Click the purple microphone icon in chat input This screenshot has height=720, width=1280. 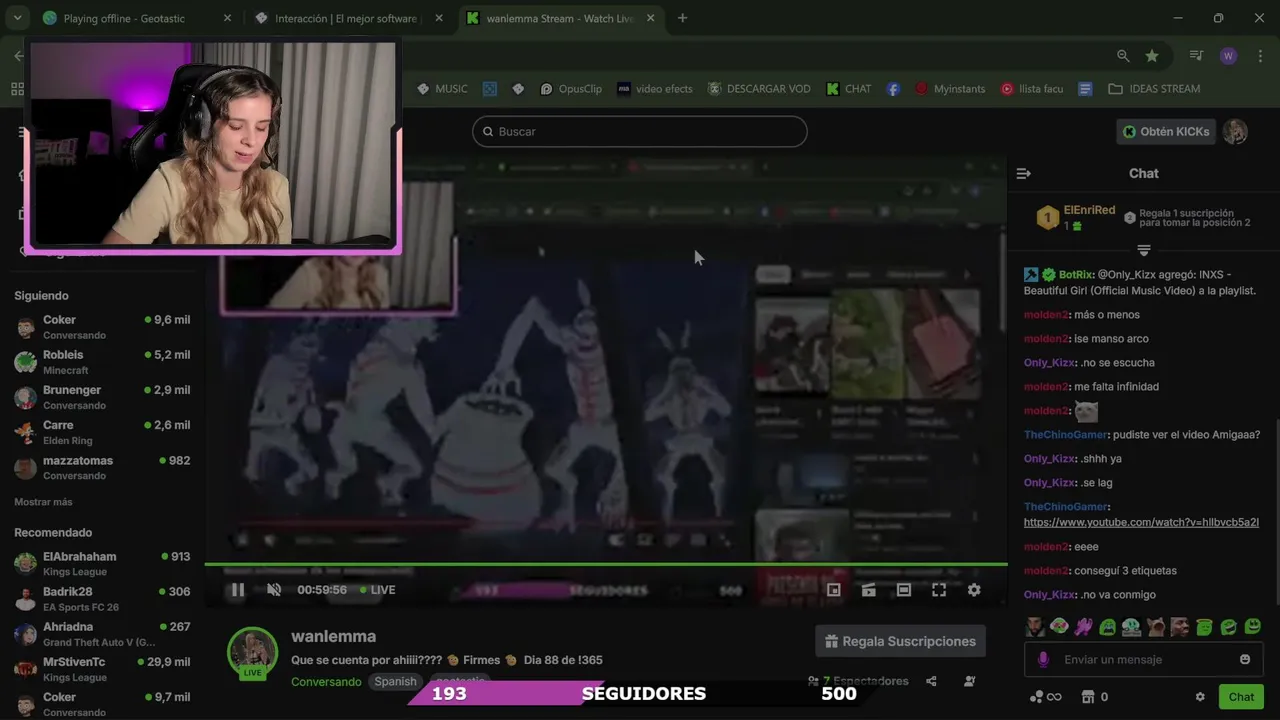point(1043,659)
